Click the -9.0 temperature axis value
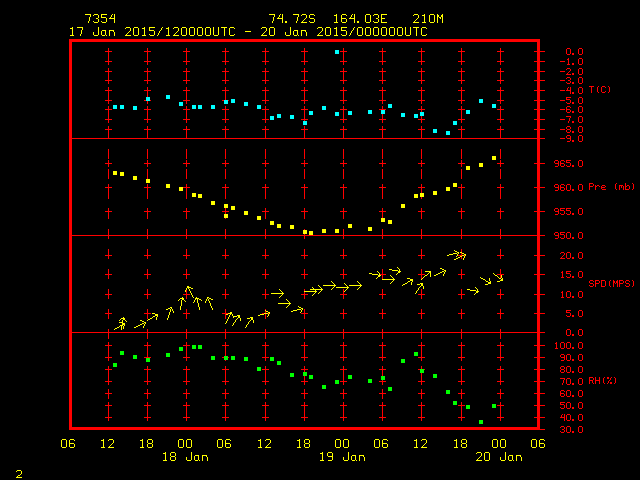The image size is (640, 480). [571, 139]
